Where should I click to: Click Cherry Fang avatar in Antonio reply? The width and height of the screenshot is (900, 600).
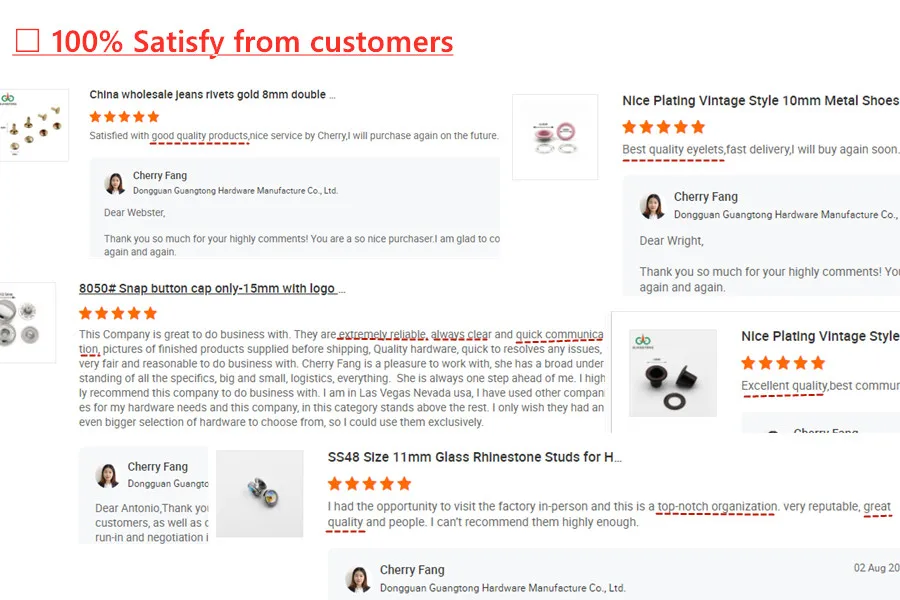[108, 474]
